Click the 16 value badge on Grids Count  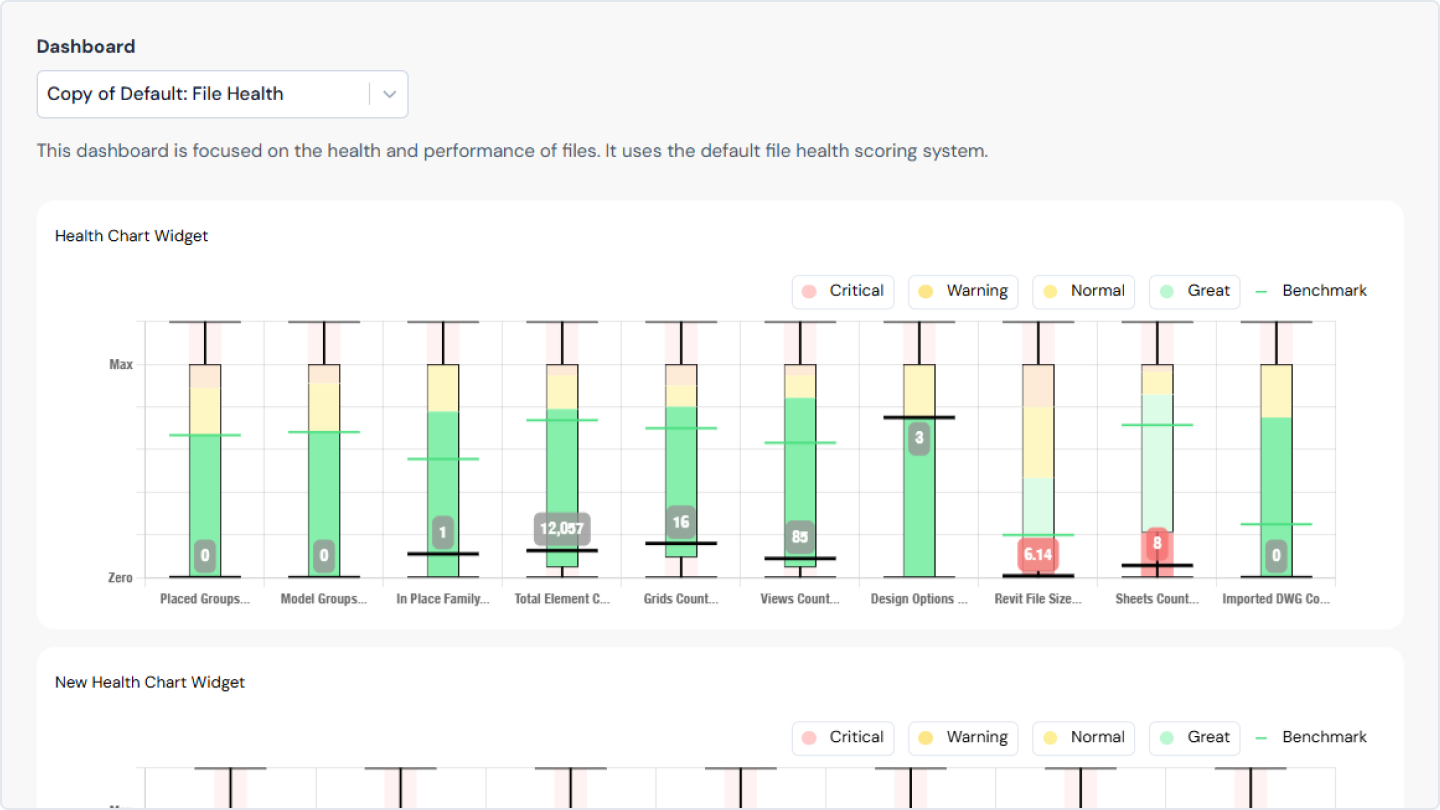click(x=681, y=522)
